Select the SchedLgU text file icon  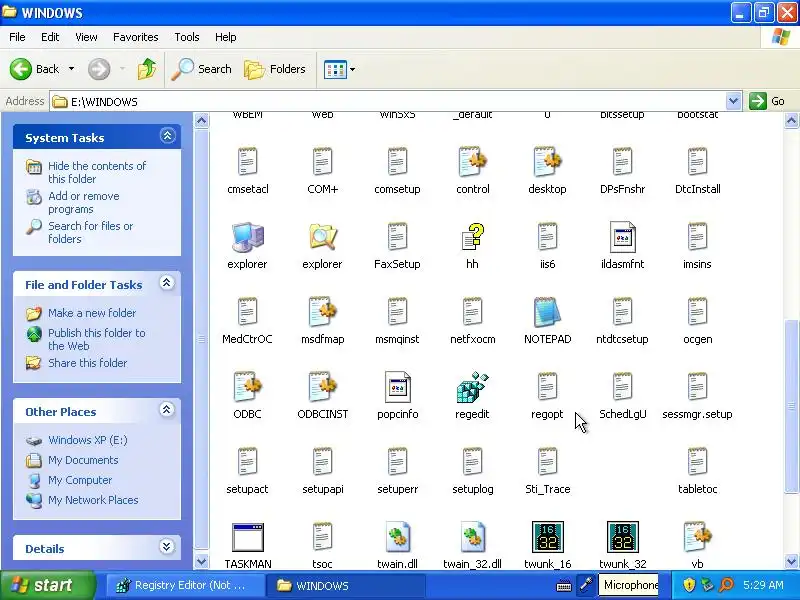(x=622, y=387)
